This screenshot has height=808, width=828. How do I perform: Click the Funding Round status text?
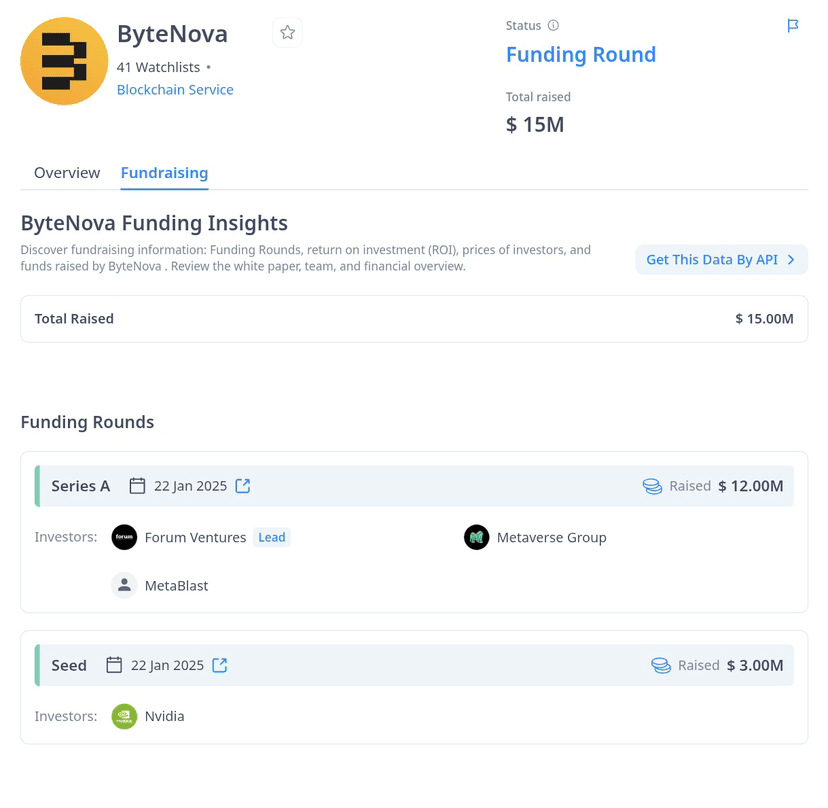pyautogui.click(x=581, y=54)
